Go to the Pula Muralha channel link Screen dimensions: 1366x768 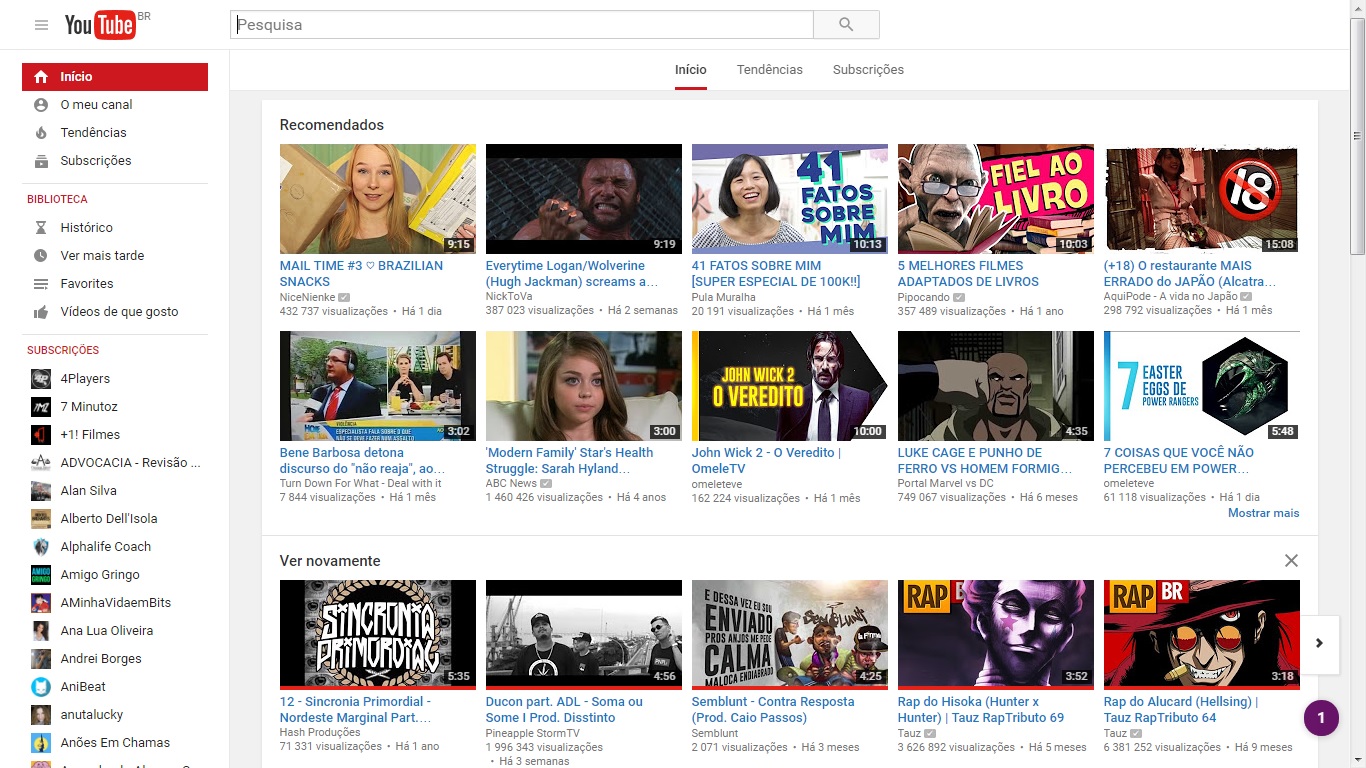pyautogui.click(x=724, y=297)
